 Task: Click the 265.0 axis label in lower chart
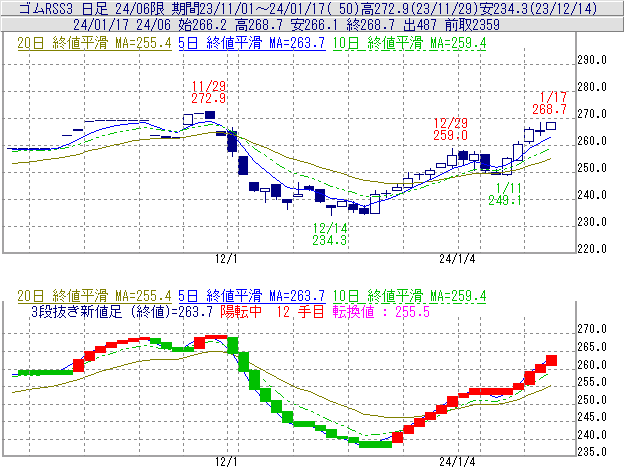[592, 347]
